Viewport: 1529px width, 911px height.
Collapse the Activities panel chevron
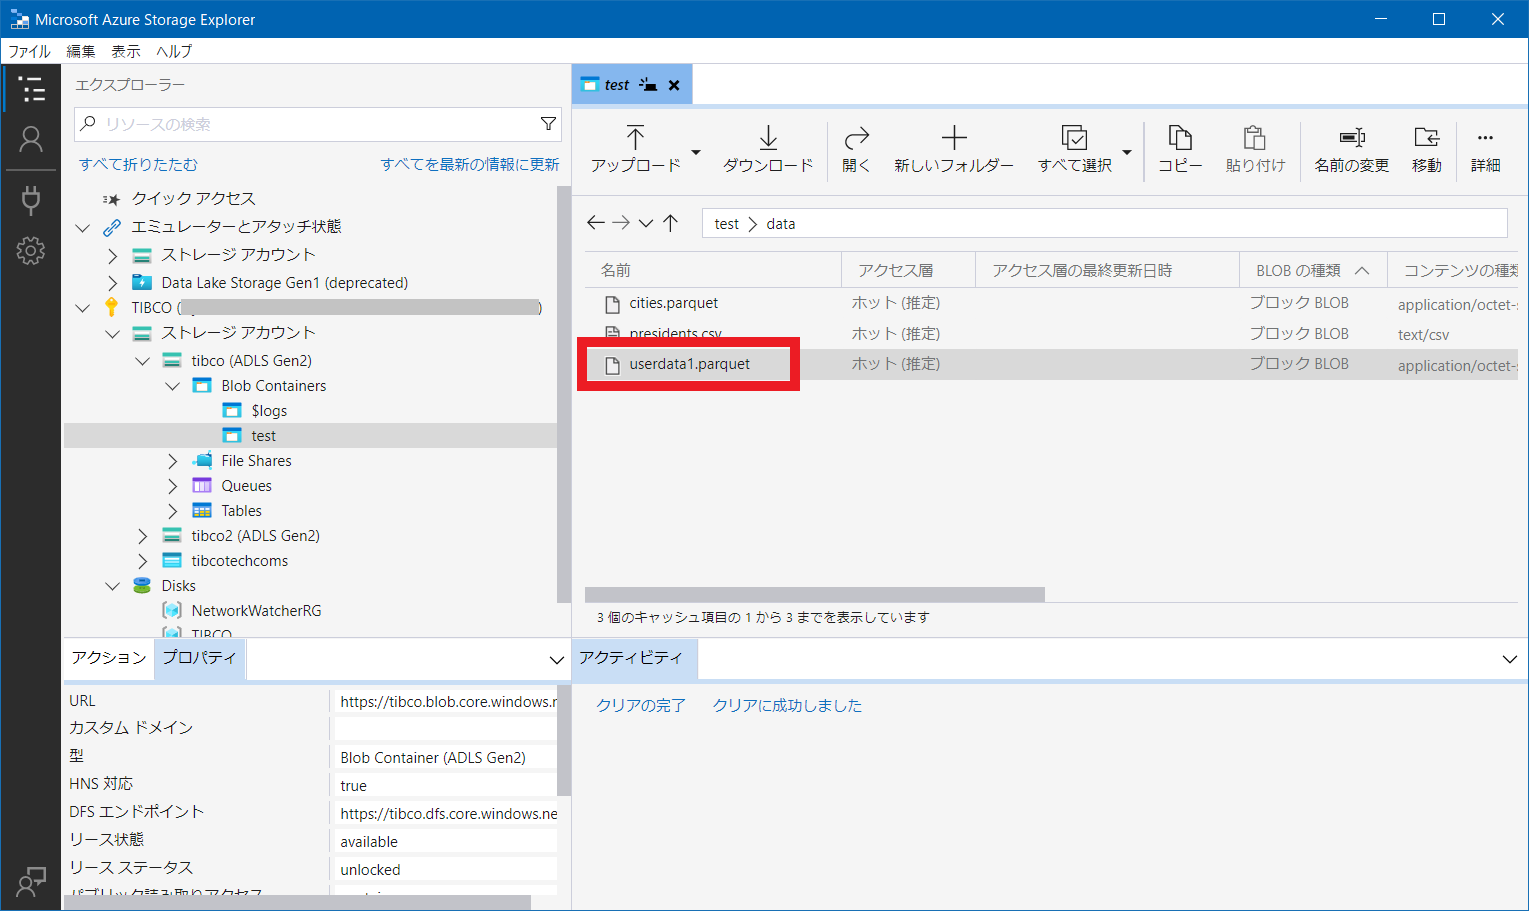[x=1510, y=659]
